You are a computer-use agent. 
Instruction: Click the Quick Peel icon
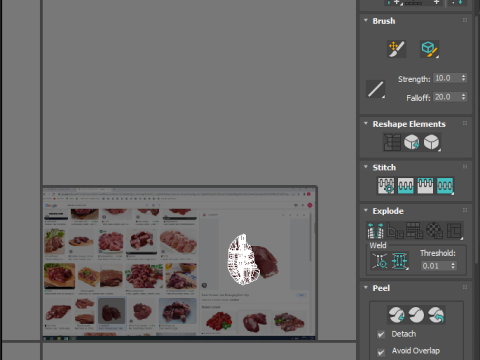pos(396,315)
